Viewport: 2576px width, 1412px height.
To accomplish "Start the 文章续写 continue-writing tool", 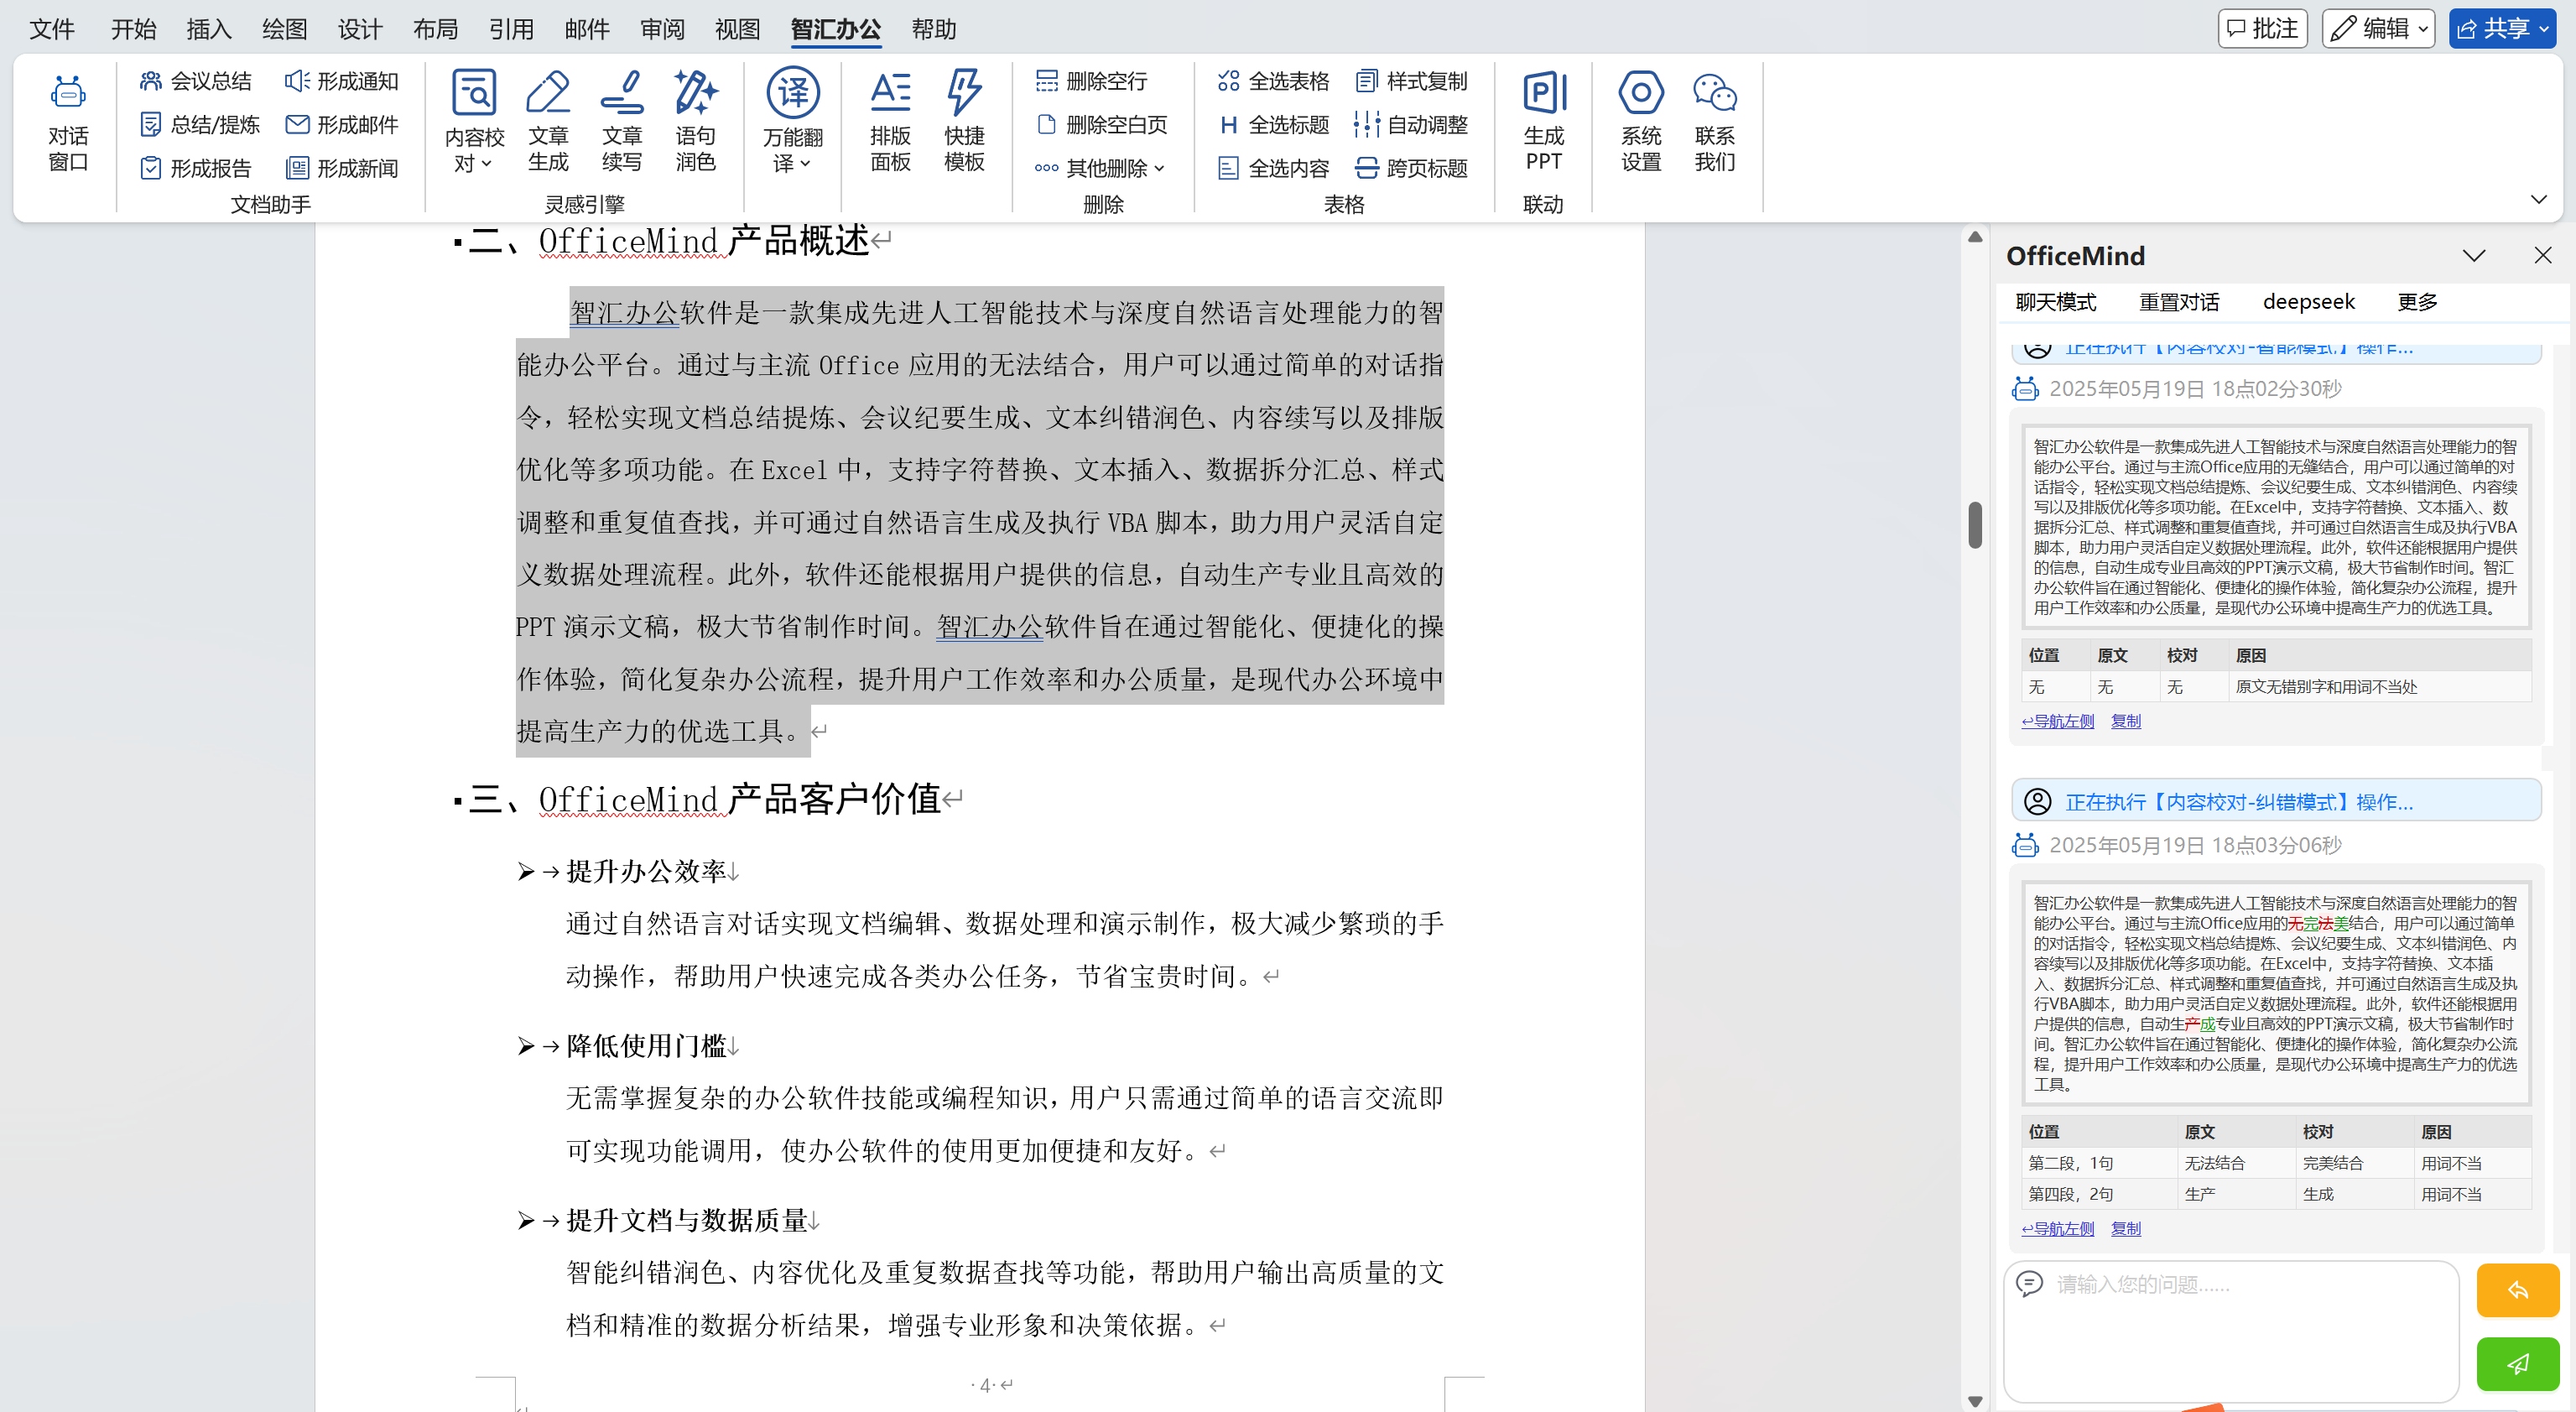I will tap(621, 122).
